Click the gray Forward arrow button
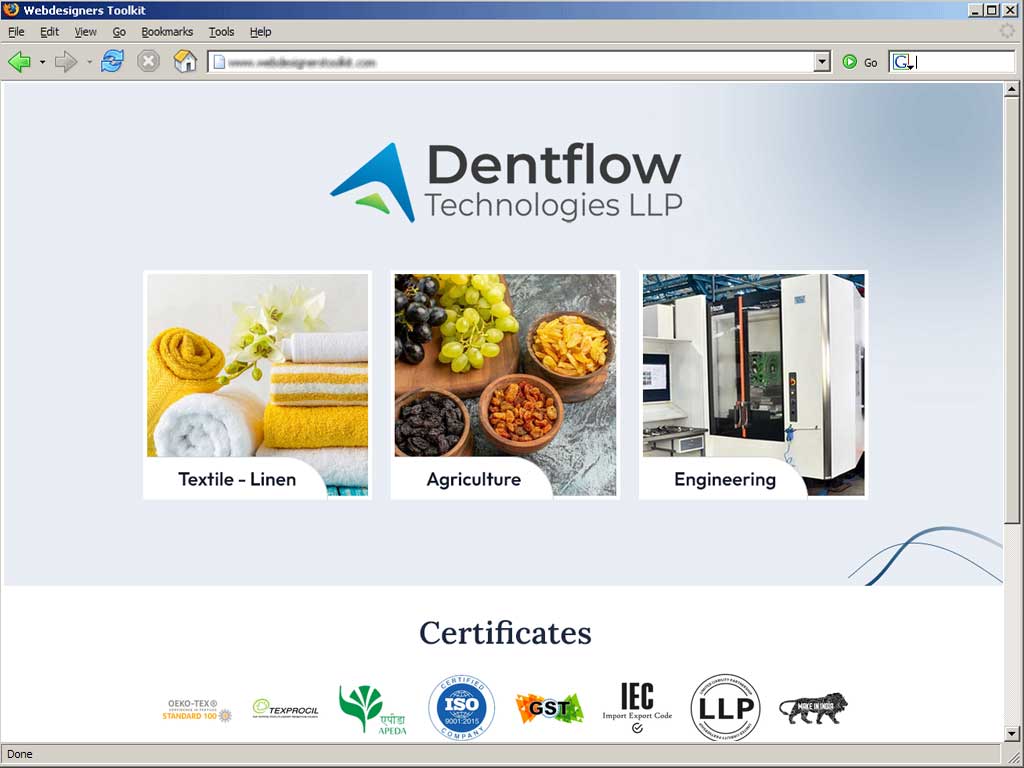Viewport: 1024px width, 768px height. point(66,62)
